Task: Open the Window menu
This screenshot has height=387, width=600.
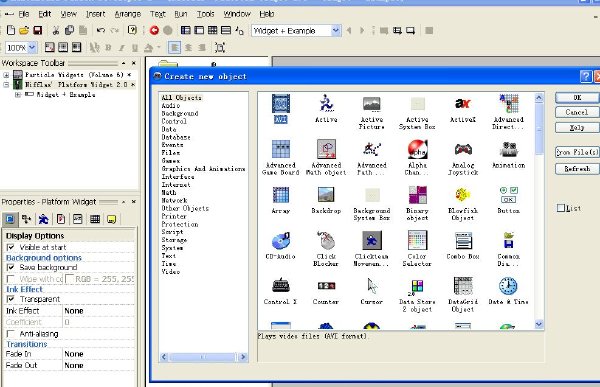Action: (x=237, y=14)
